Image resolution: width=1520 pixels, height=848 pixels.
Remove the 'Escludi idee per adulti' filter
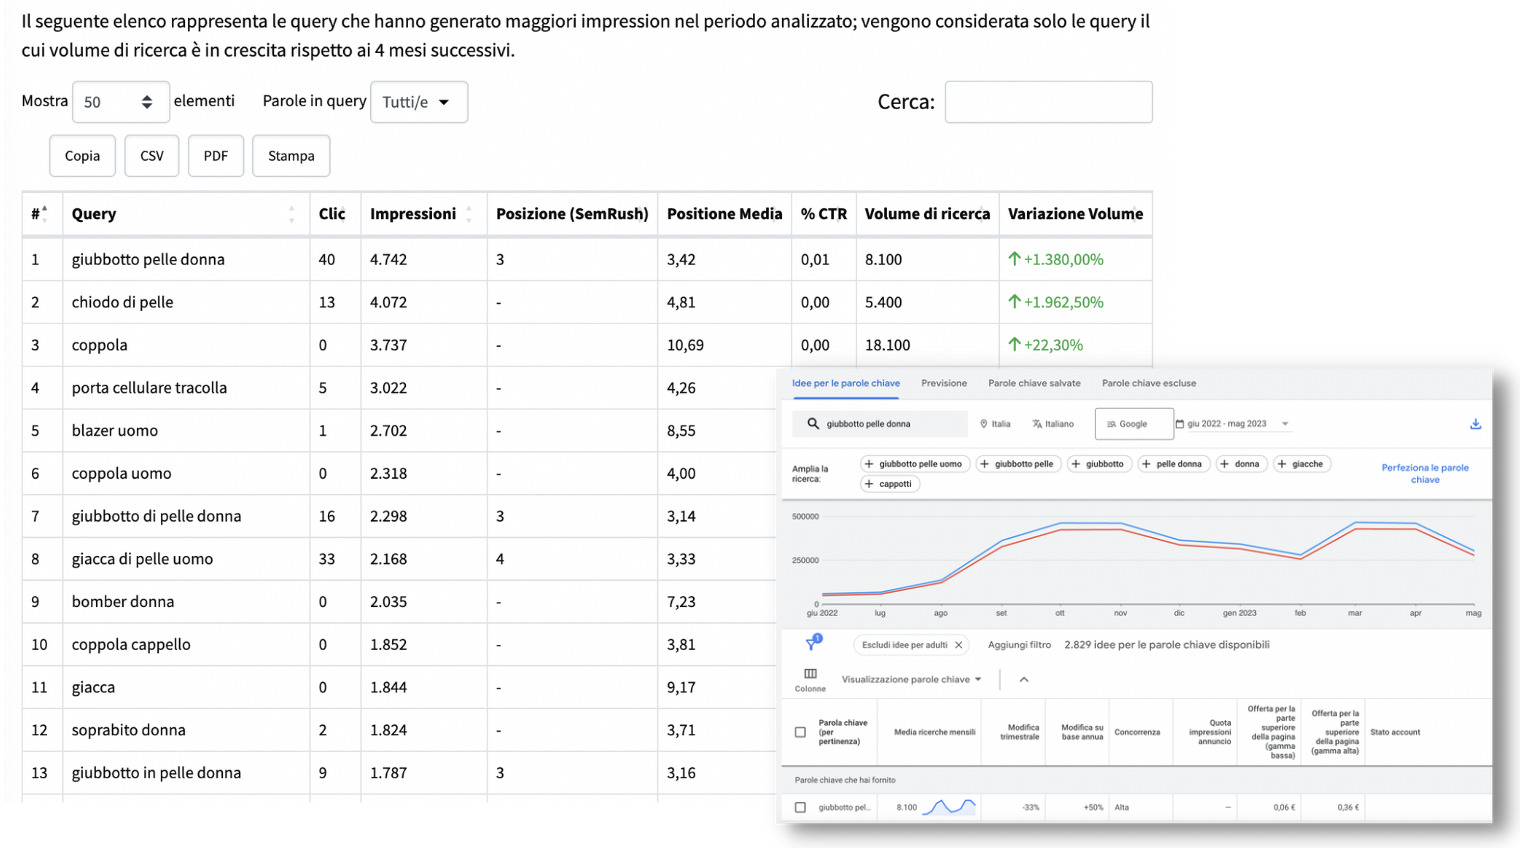(958, 645)
